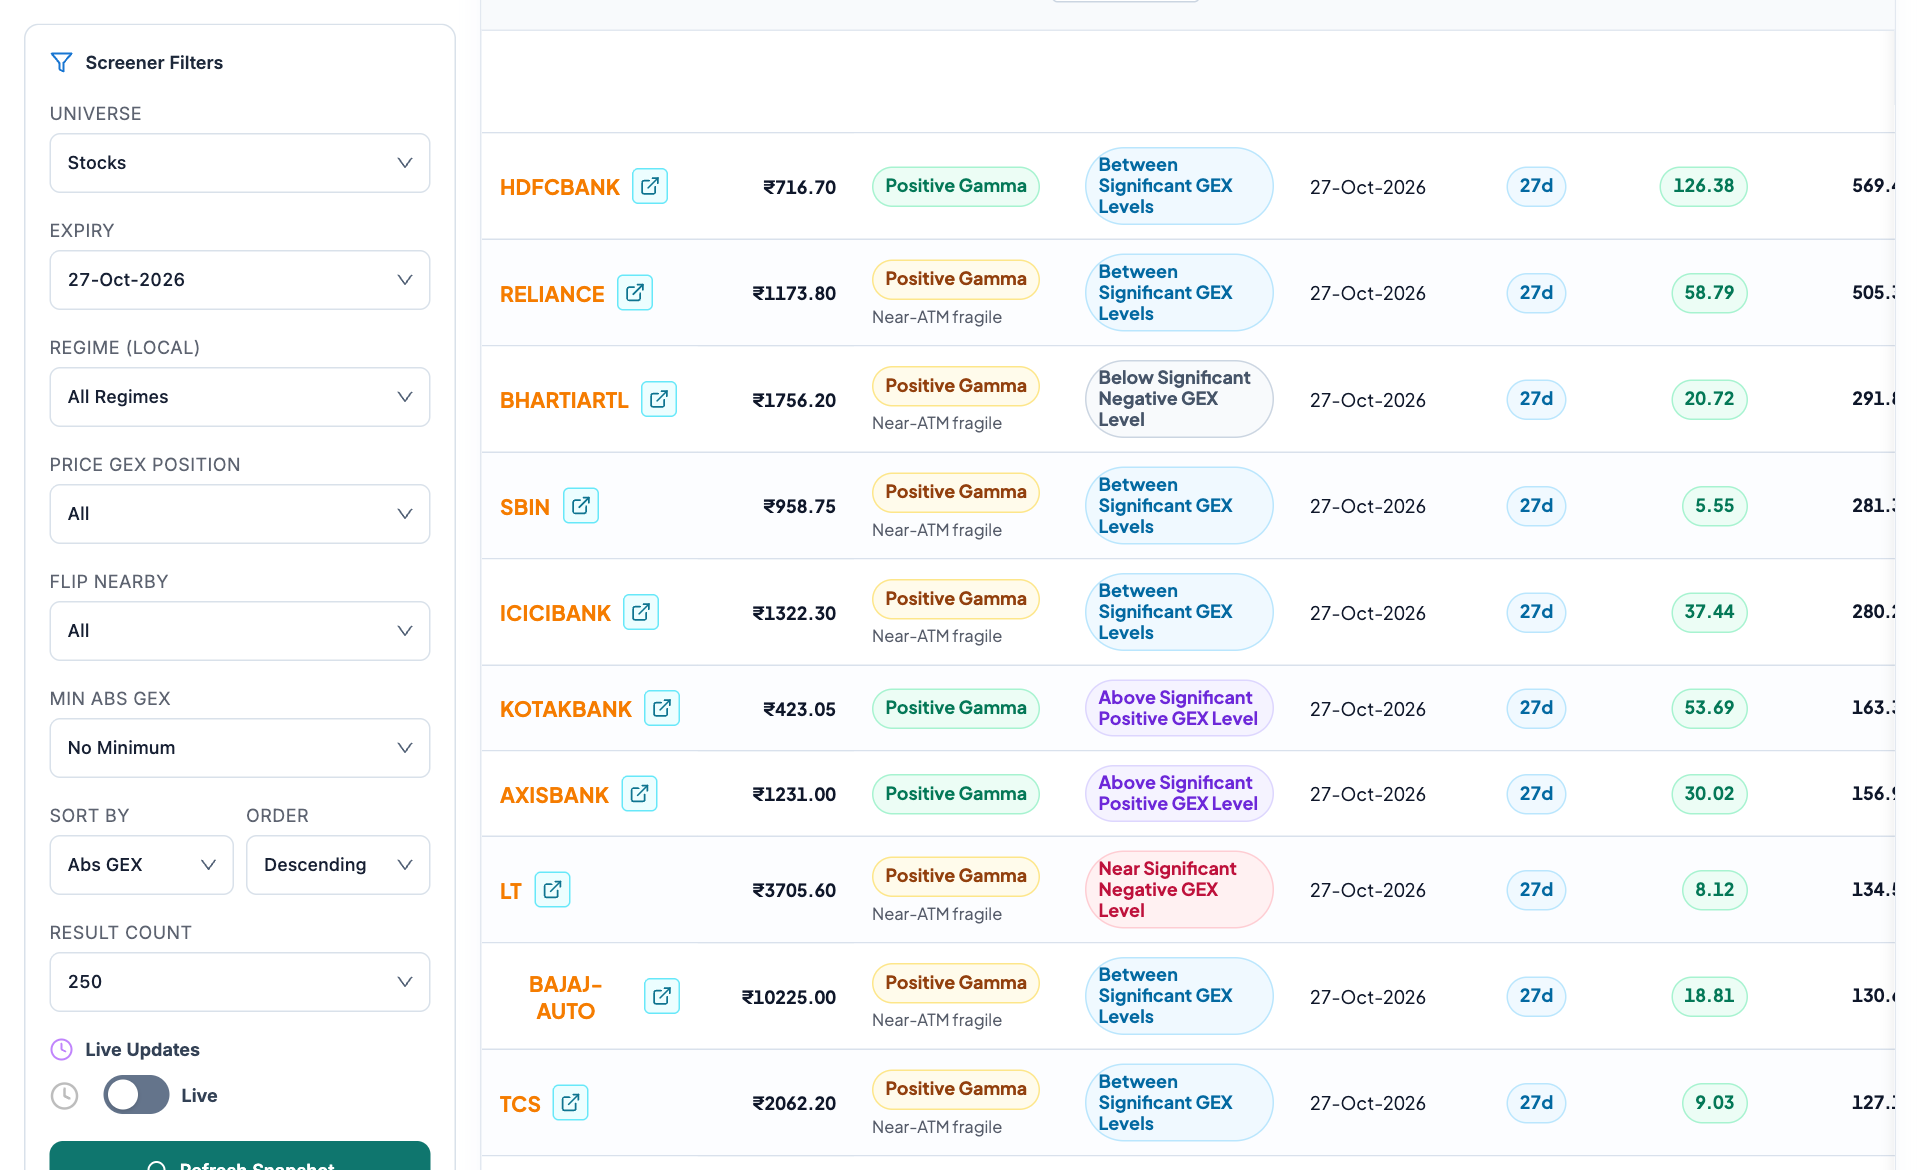The width and height of the screenshot is (1920, 1170).
Task: Click the 53.69 value badge
Action: (x=1709, y=708)
